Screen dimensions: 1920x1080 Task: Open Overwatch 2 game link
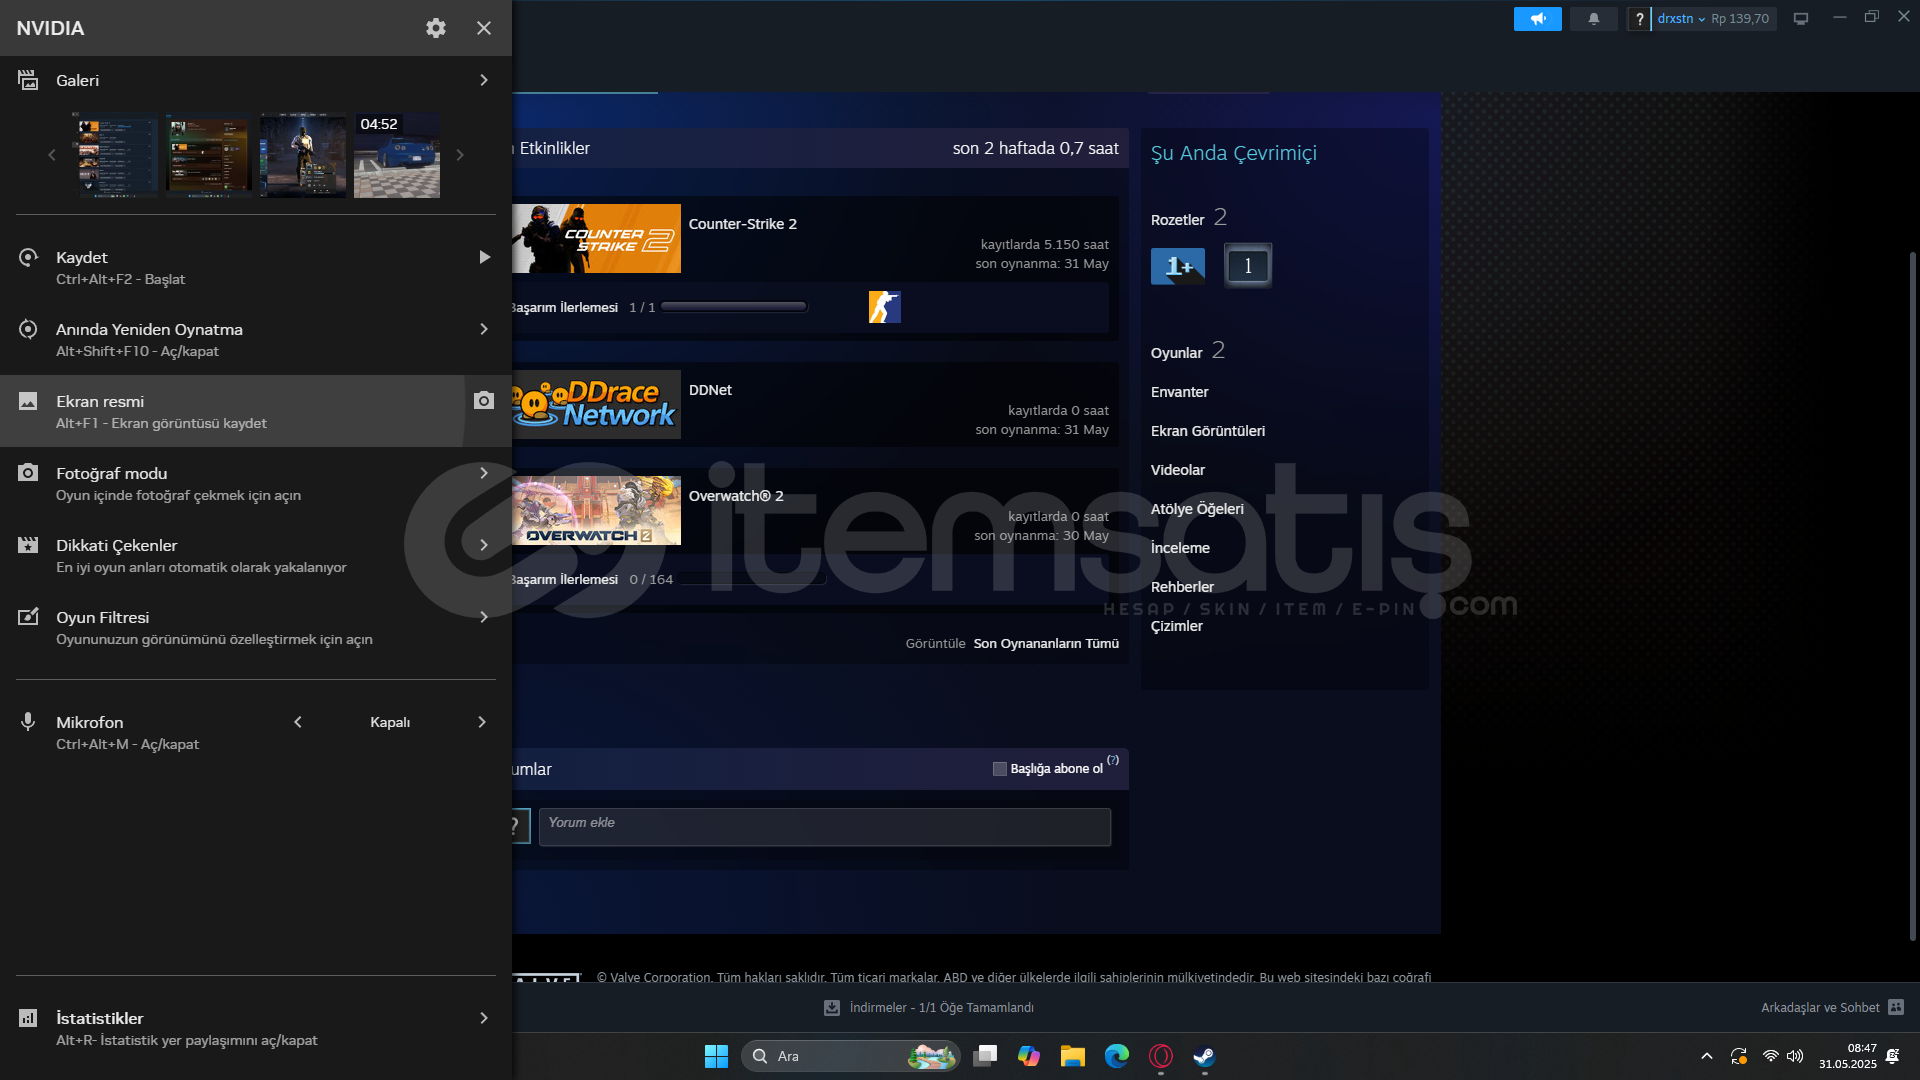(736, 496)
